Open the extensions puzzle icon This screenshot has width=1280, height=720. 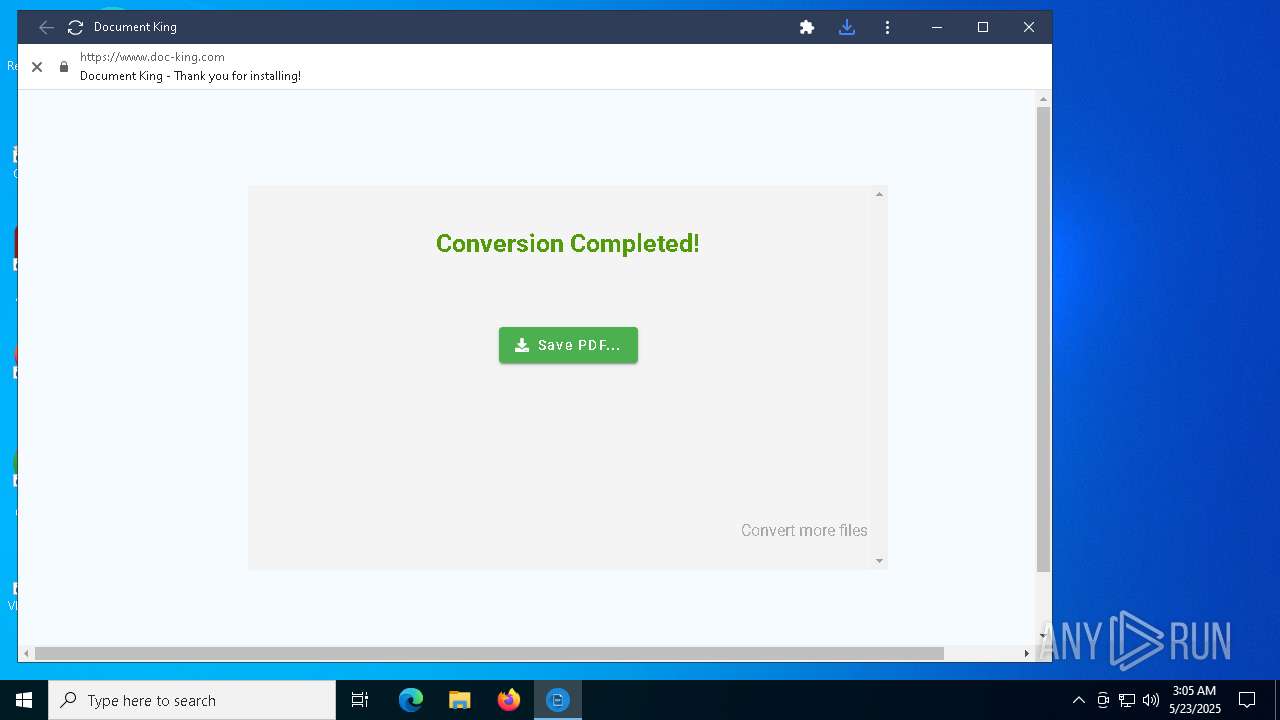(x=807, y=27)
